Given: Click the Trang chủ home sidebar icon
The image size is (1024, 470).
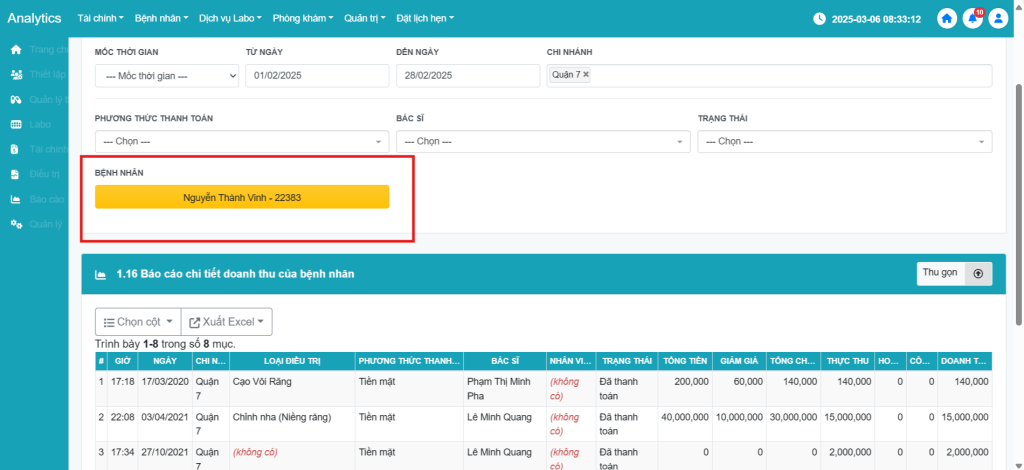Looking at the screenshot, I should 16,50.
